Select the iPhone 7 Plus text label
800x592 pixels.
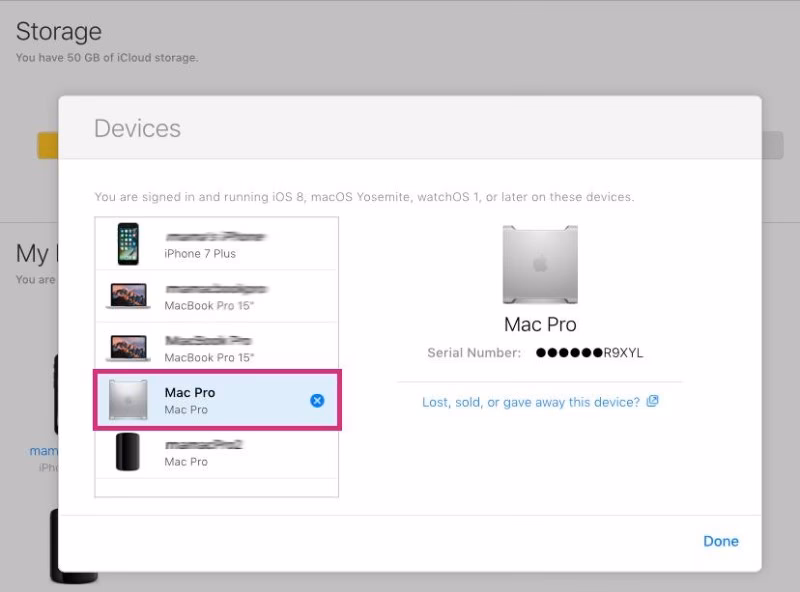point(200,254)
